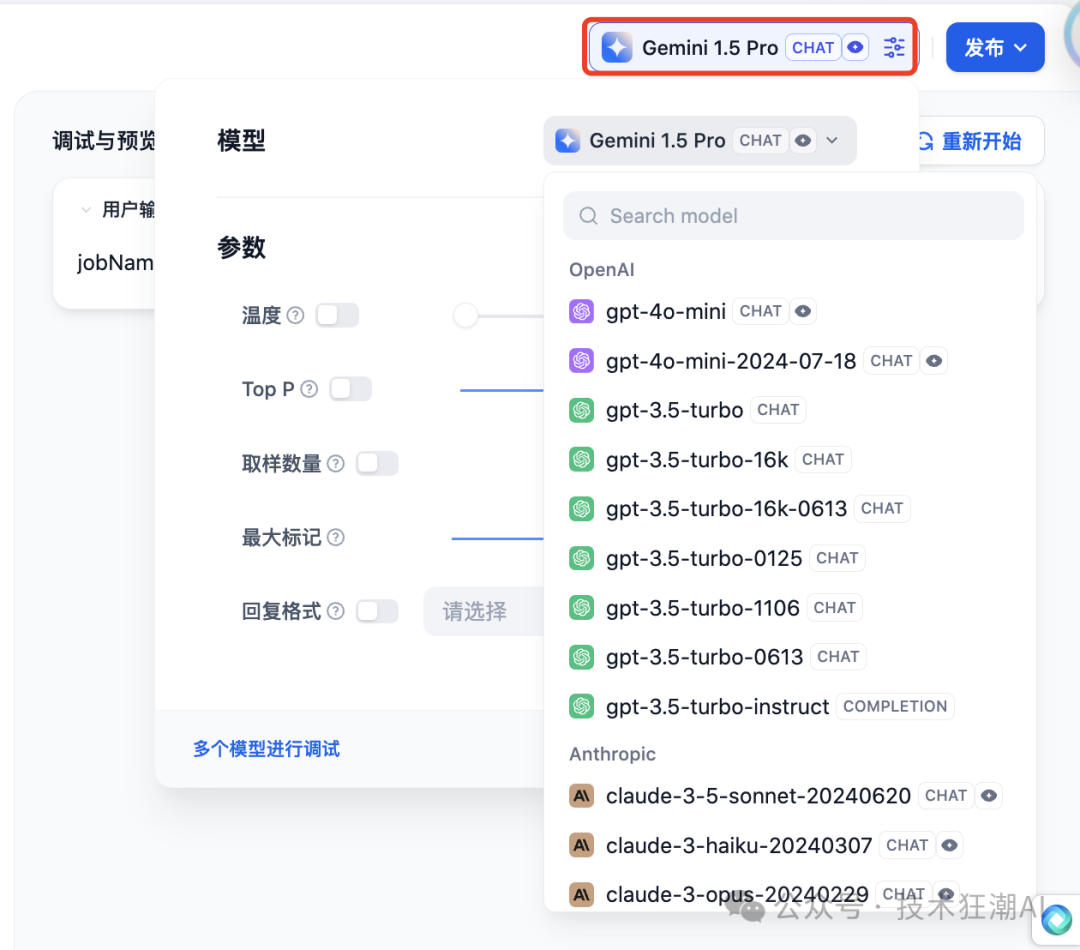Screen dimensions: 1080x950
Task: Click vision eye icon in top model selector
Action: (x=855, y=48)
